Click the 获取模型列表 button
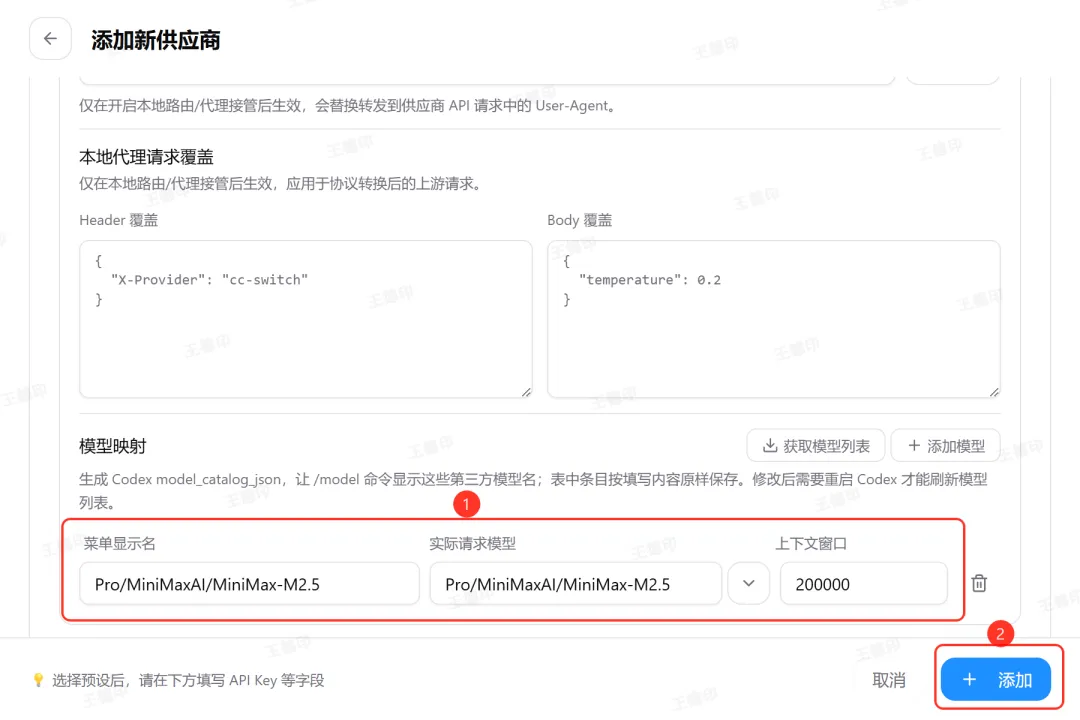1080x720 pixels. point(816,446)
